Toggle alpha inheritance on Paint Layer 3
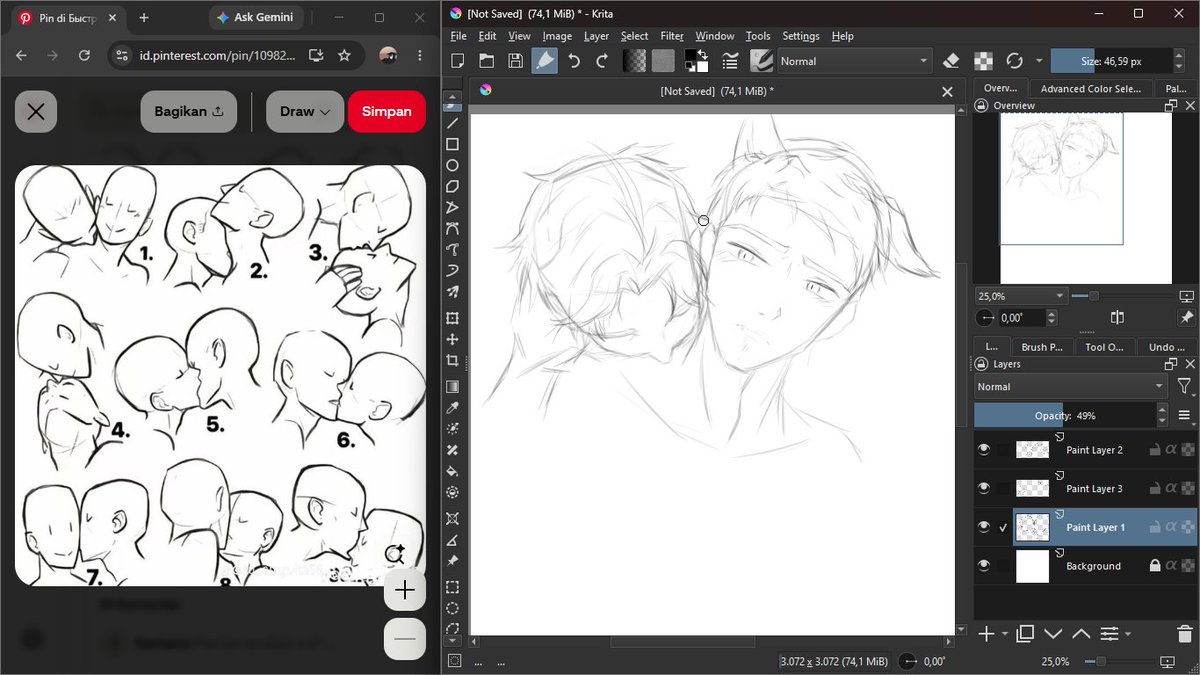This screenshot has height=675, width=1200. click(1171, 489)
